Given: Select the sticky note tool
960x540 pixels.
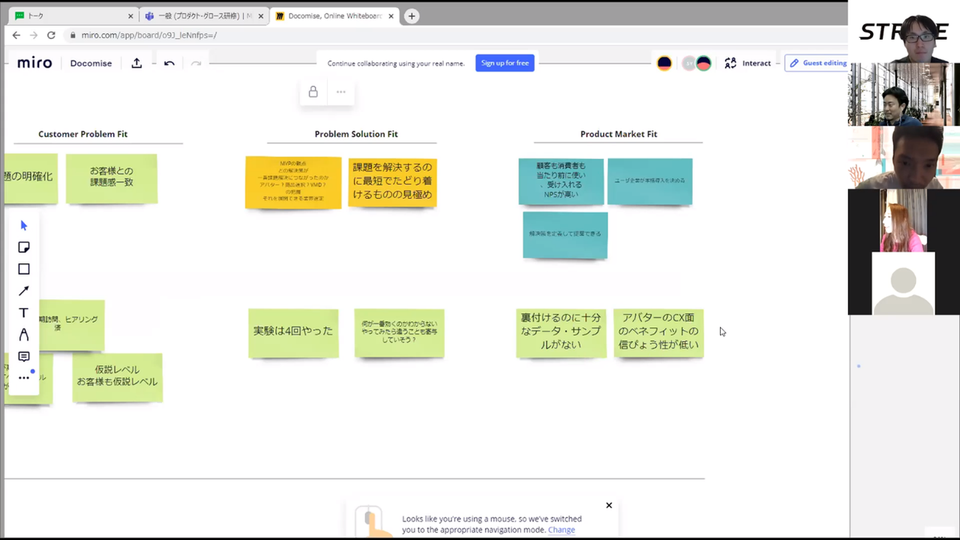Looking at the screenshot, I should [24, 247].
